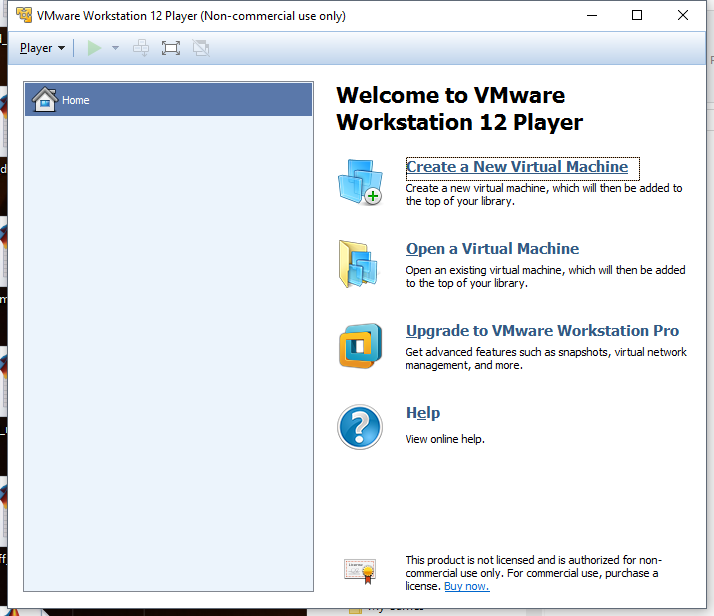
Task: Enter full screen mode via toolbar icon
Action: [171, 48]
